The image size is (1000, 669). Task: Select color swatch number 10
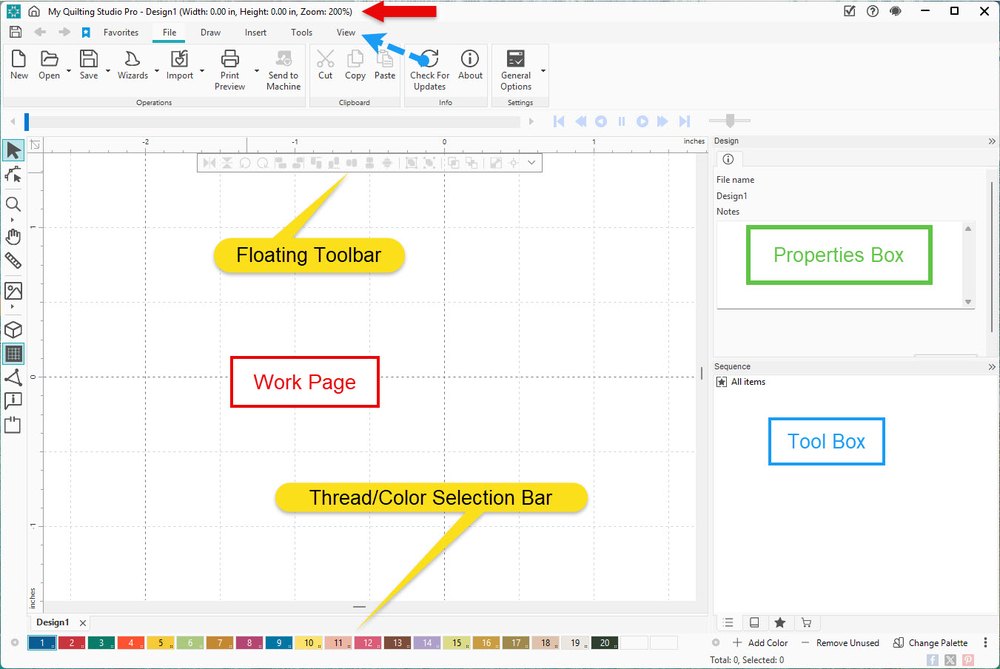pos(309,643)
